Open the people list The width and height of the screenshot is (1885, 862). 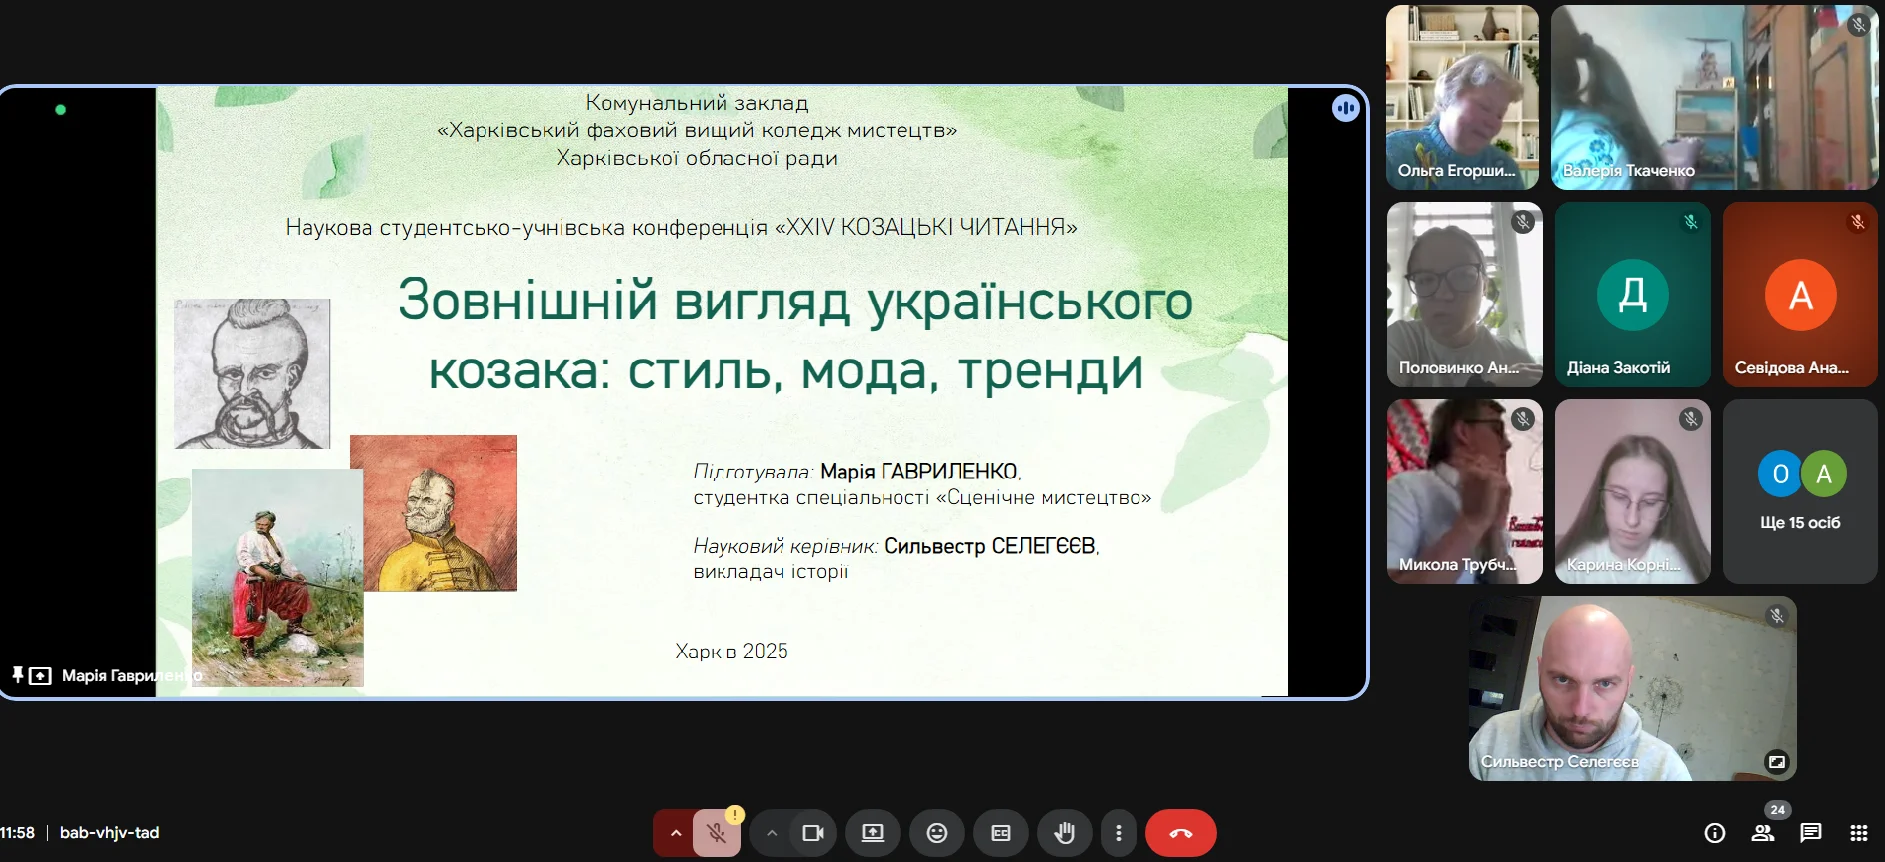pyautogui.click(x=1762, y=833)
